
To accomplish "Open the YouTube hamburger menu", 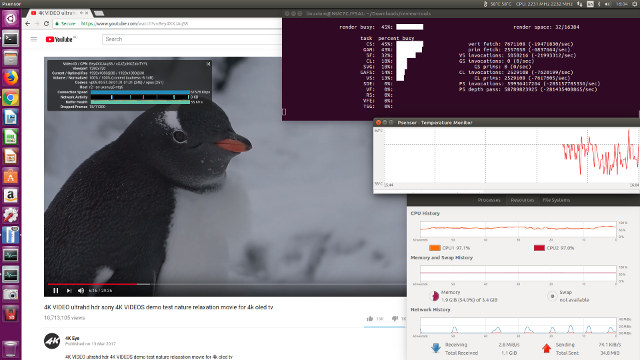I will (34, 39).
